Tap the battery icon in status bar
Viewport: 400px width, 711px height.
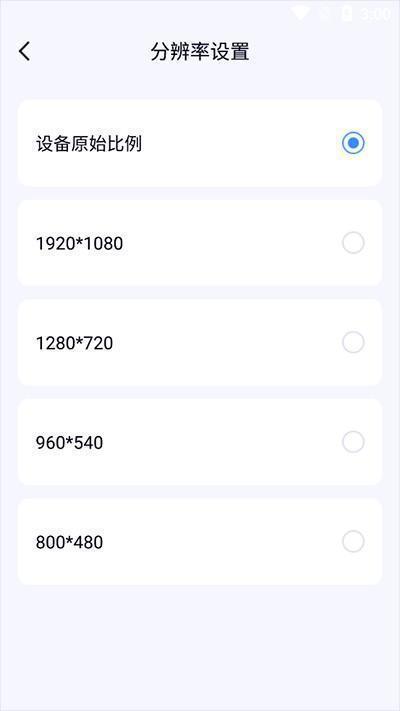click(347, 14)
